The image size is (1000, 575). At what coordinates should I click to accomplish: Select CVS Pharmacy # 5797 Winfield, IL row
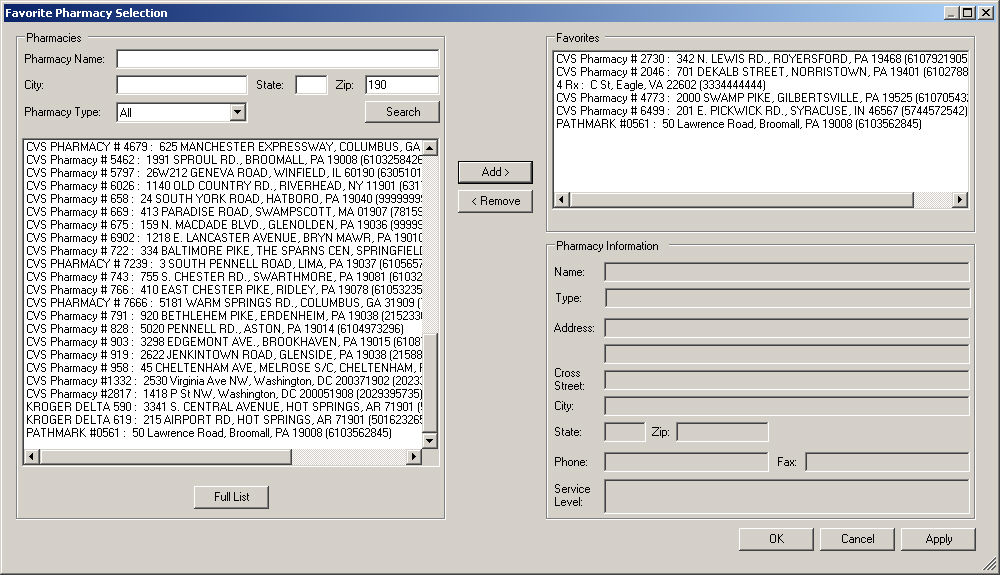pos(223,173)
